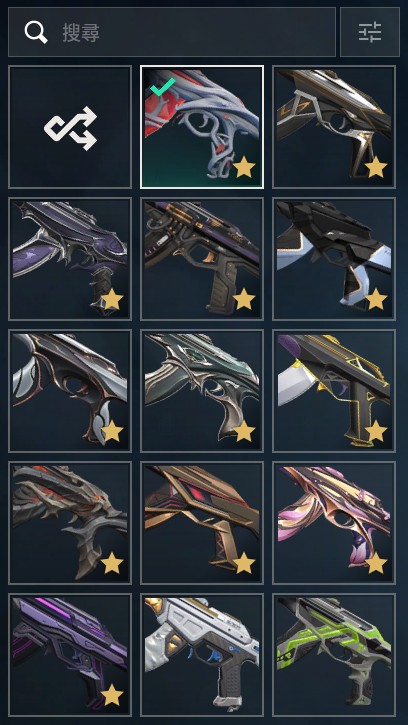Click the green checkmark on equipped skin
408x725 pixels.
[163, 86]
